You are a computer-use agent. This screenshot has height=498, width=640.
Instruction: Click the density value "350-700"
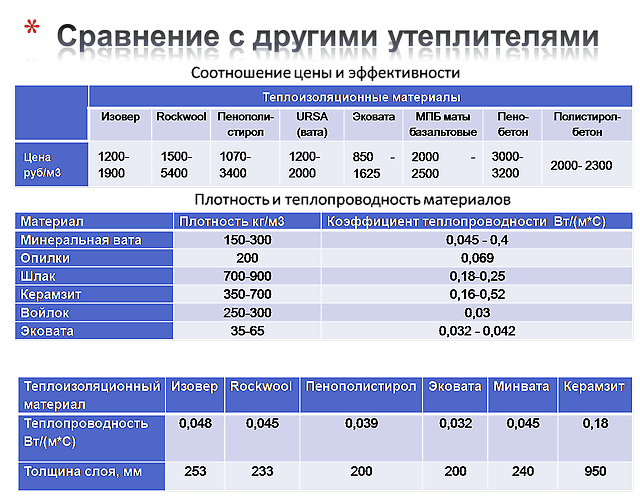point(247,294)
